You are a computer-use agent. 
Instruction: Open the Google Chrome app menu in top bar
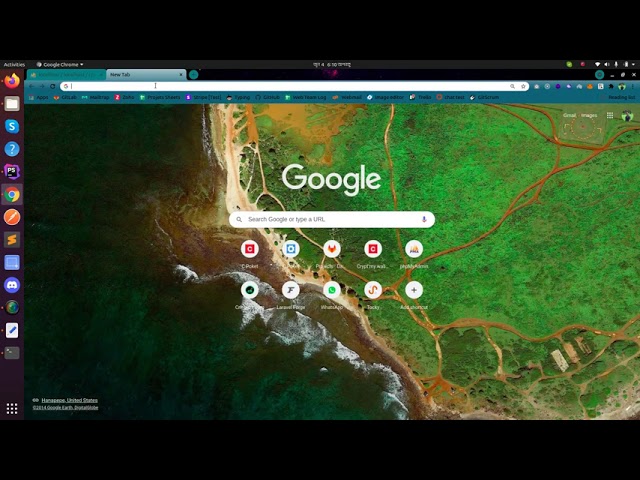click(x=60, y=64)
